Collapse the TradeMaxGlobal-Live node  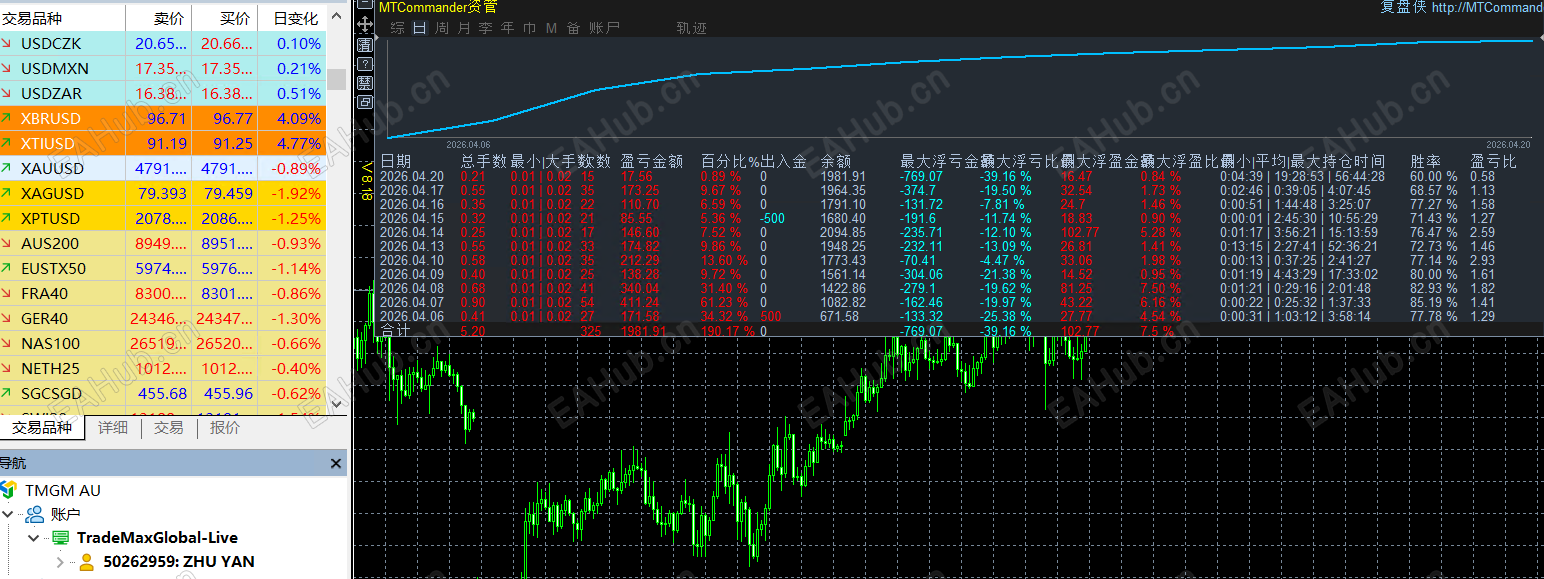click(x=35, y=538)
